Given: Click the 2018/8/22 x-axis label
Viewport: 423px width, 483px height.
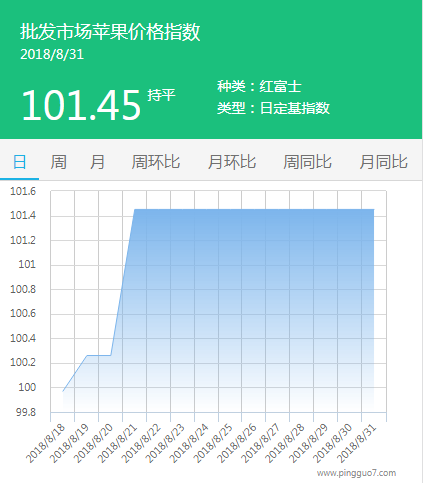Looking at the screenshot, I should point(142,443).
